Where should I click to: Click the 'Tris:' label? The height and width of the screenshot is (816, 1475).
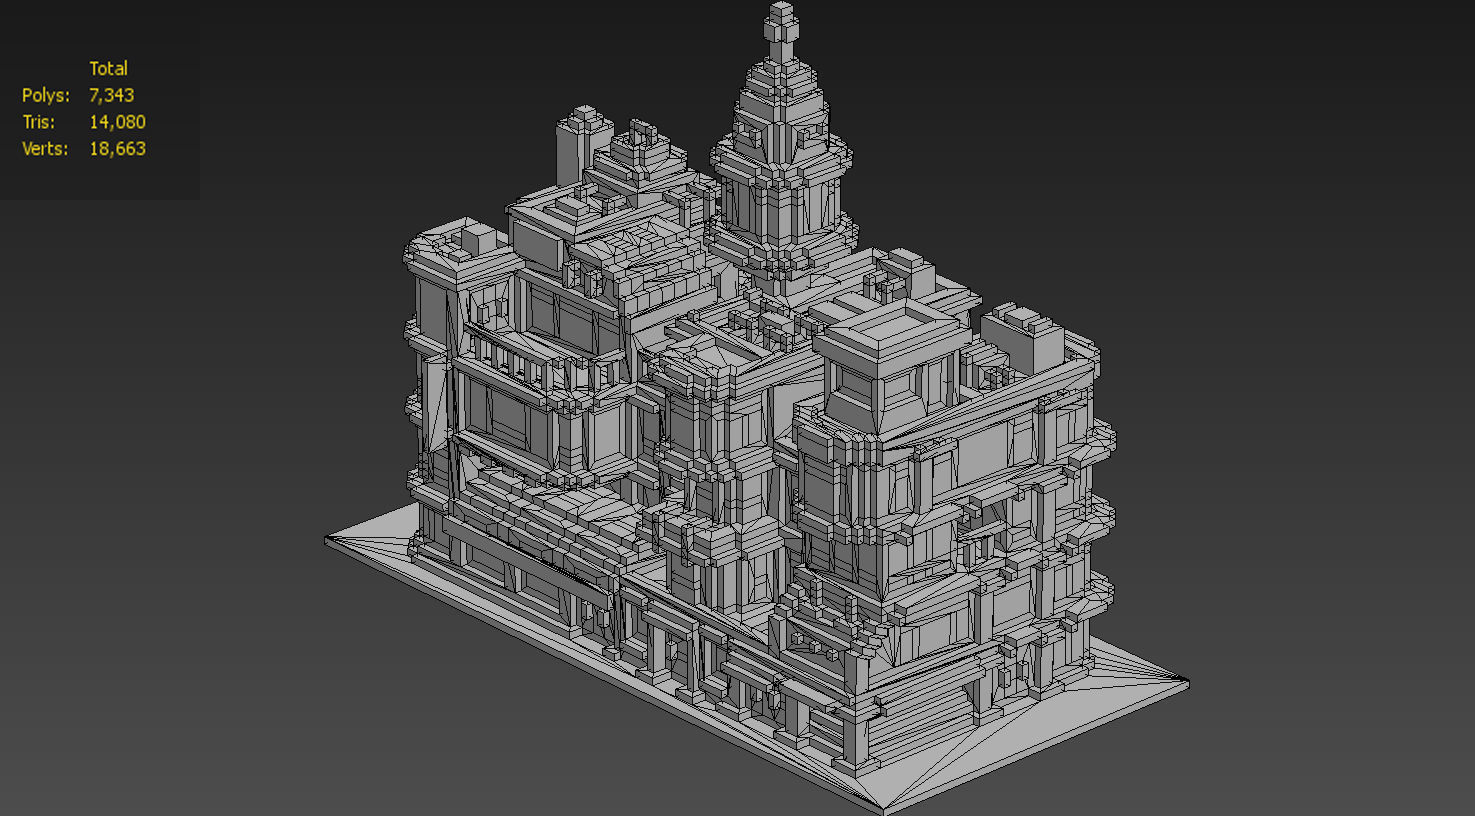[38, 122]
